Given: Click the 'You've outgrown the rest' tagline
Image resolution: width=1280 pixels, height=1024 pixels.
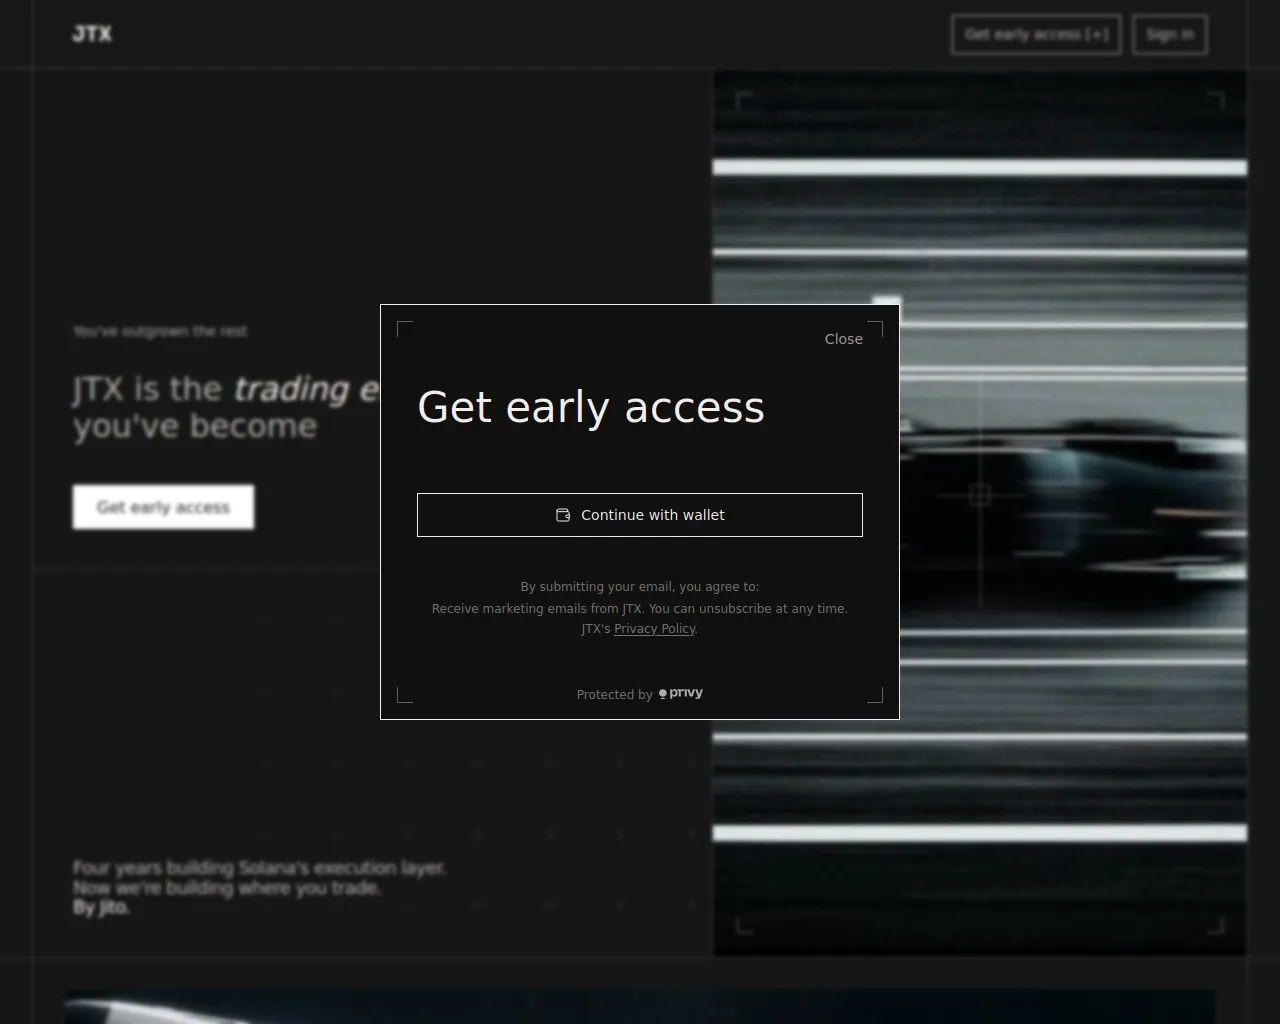Looking at the screenshot, I should pos(160,331).
